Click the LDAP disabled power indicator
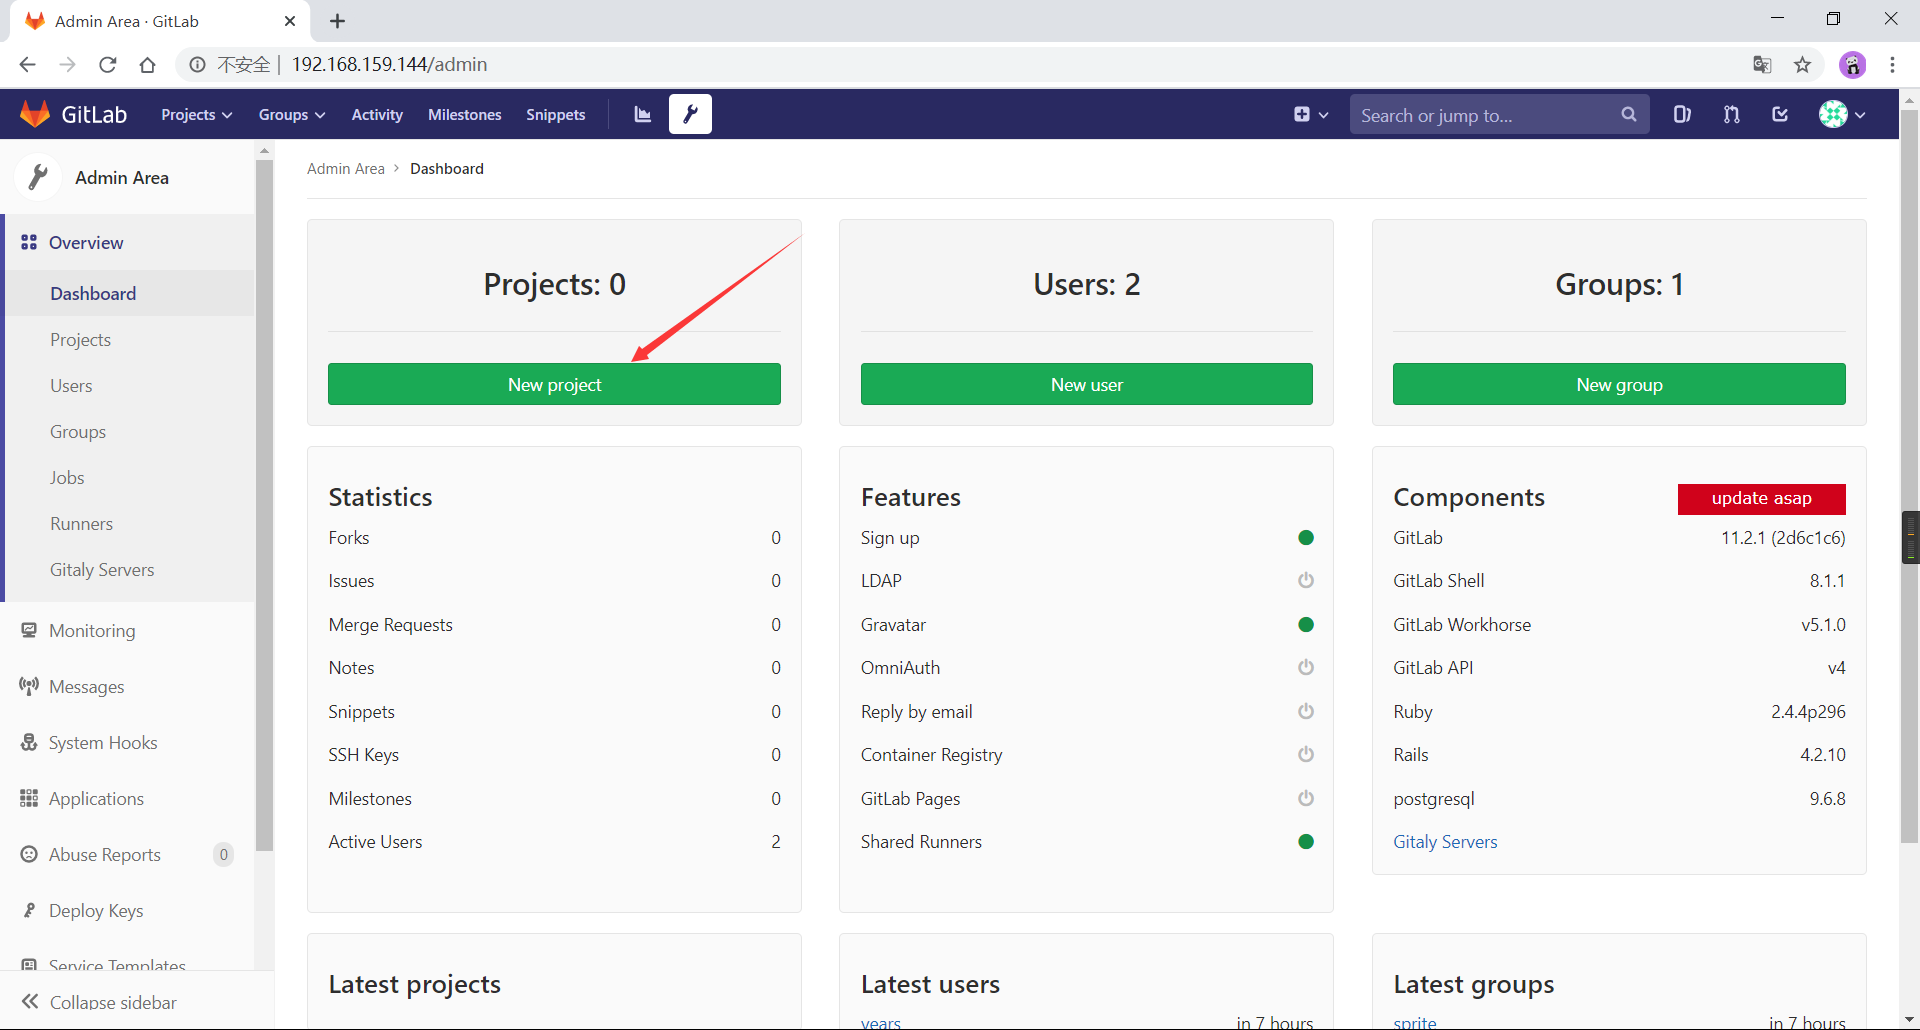This screenshot has height=1030, width=1920. click(1305, 580)
